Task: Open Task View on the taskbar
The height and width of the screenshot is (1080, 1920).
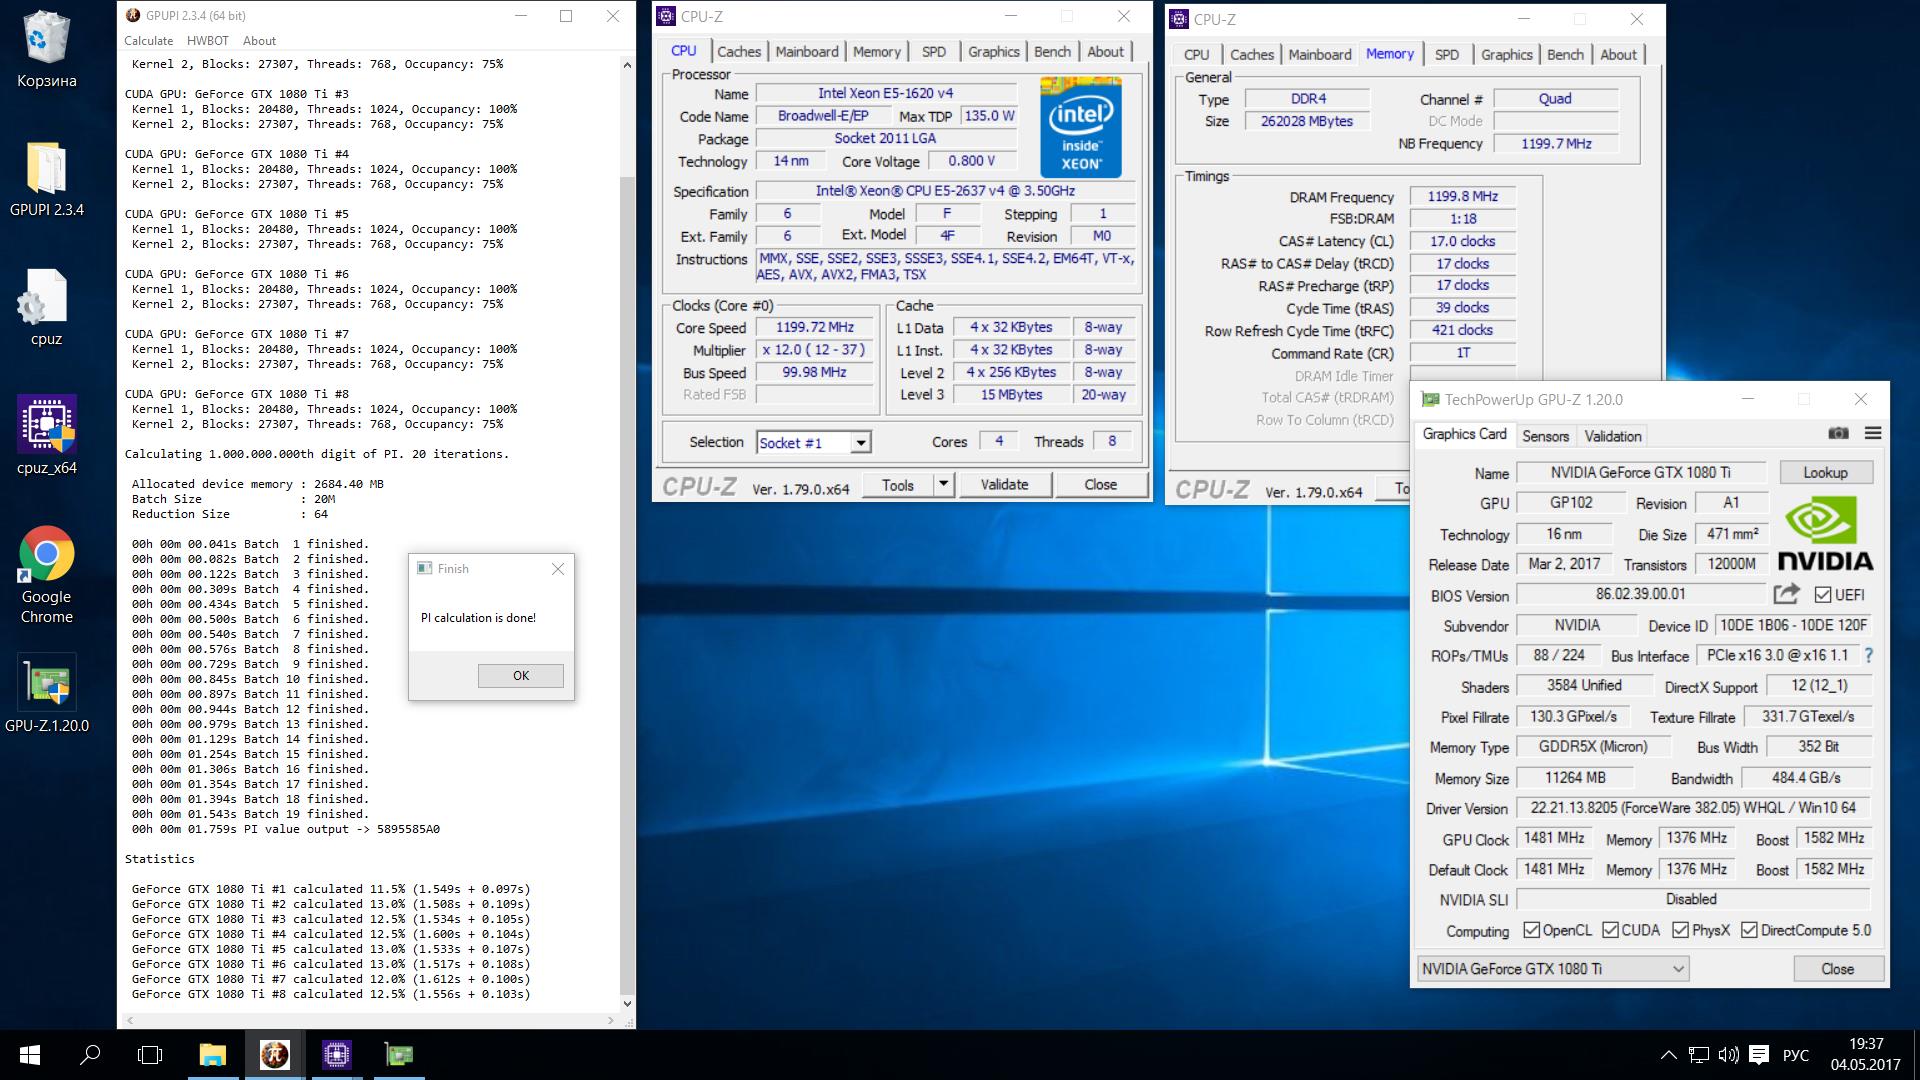Action: coord(150,1055)
